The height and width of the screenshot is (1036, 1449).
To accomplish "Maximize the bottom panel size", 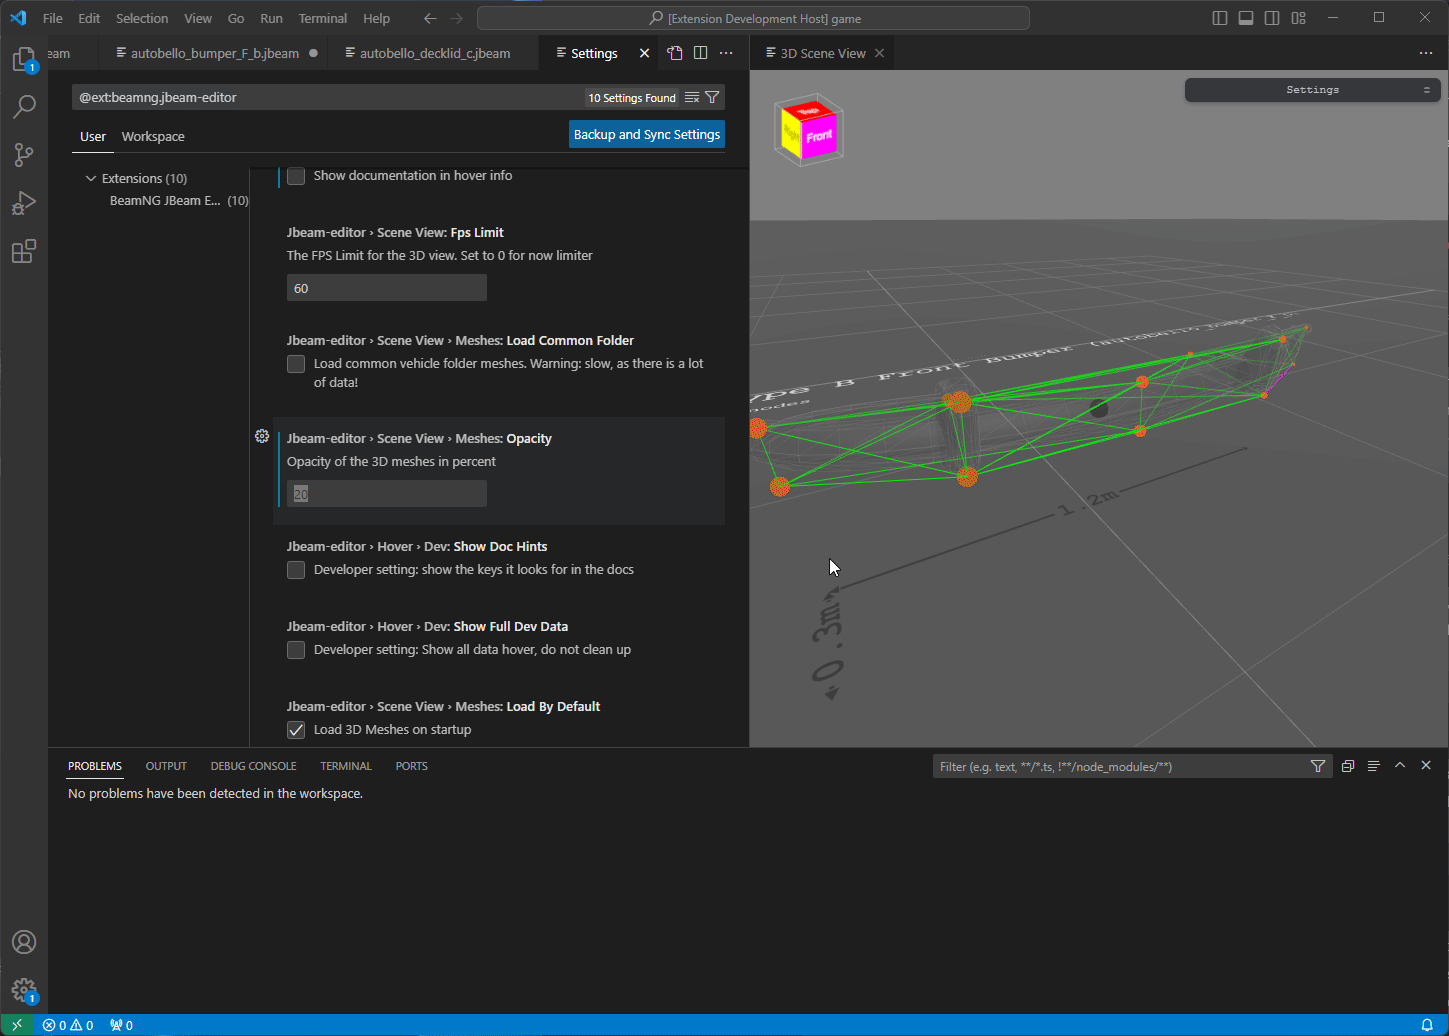I will [1400, 765].
